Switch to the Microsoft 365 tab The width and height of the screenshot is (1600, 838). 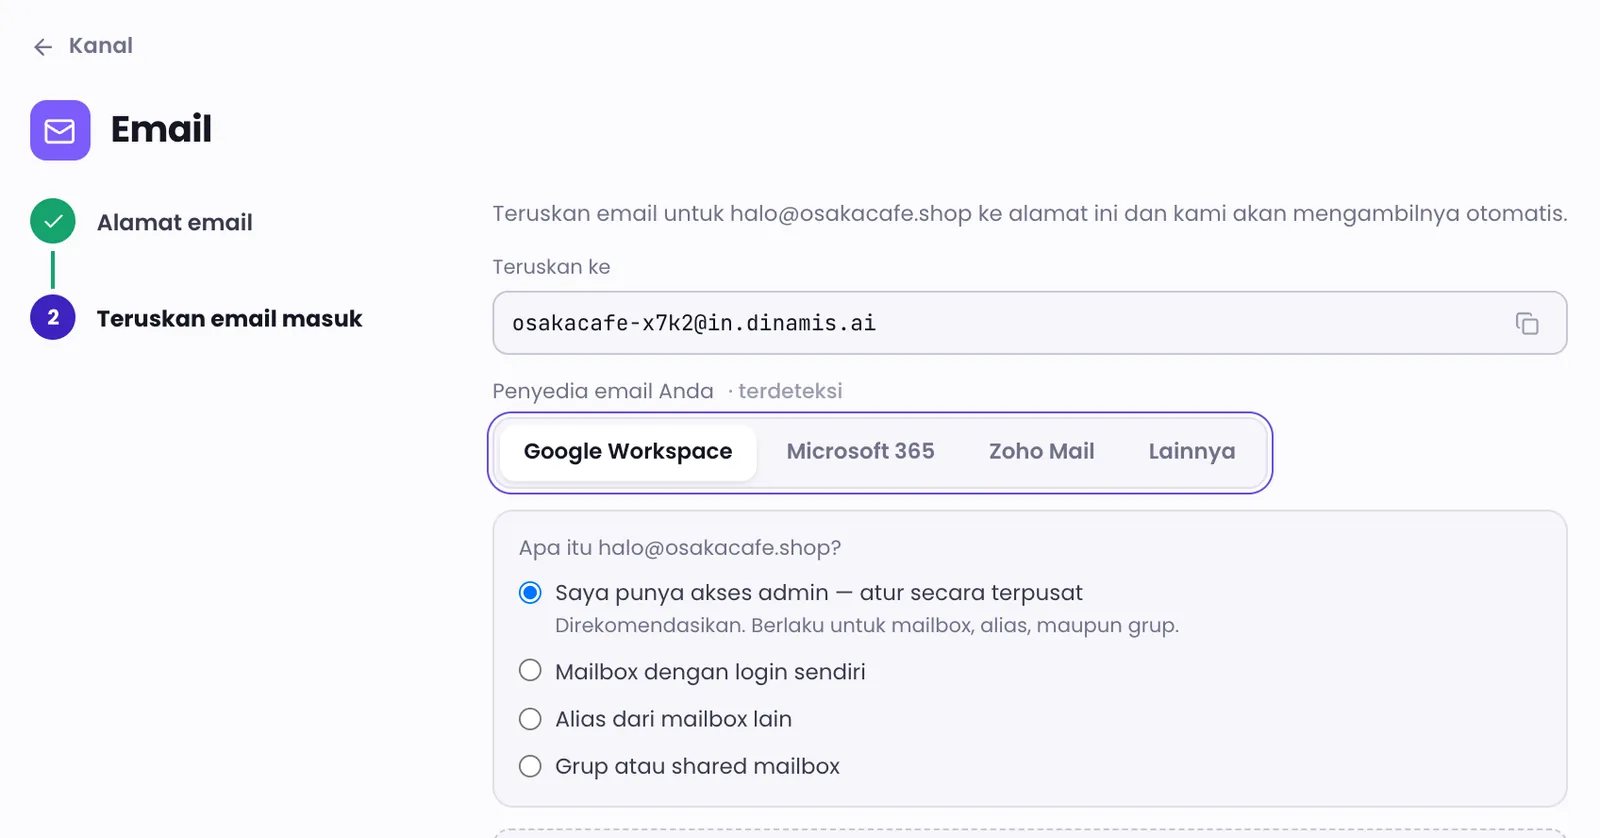pyautogui.click(x=860, y=452)
